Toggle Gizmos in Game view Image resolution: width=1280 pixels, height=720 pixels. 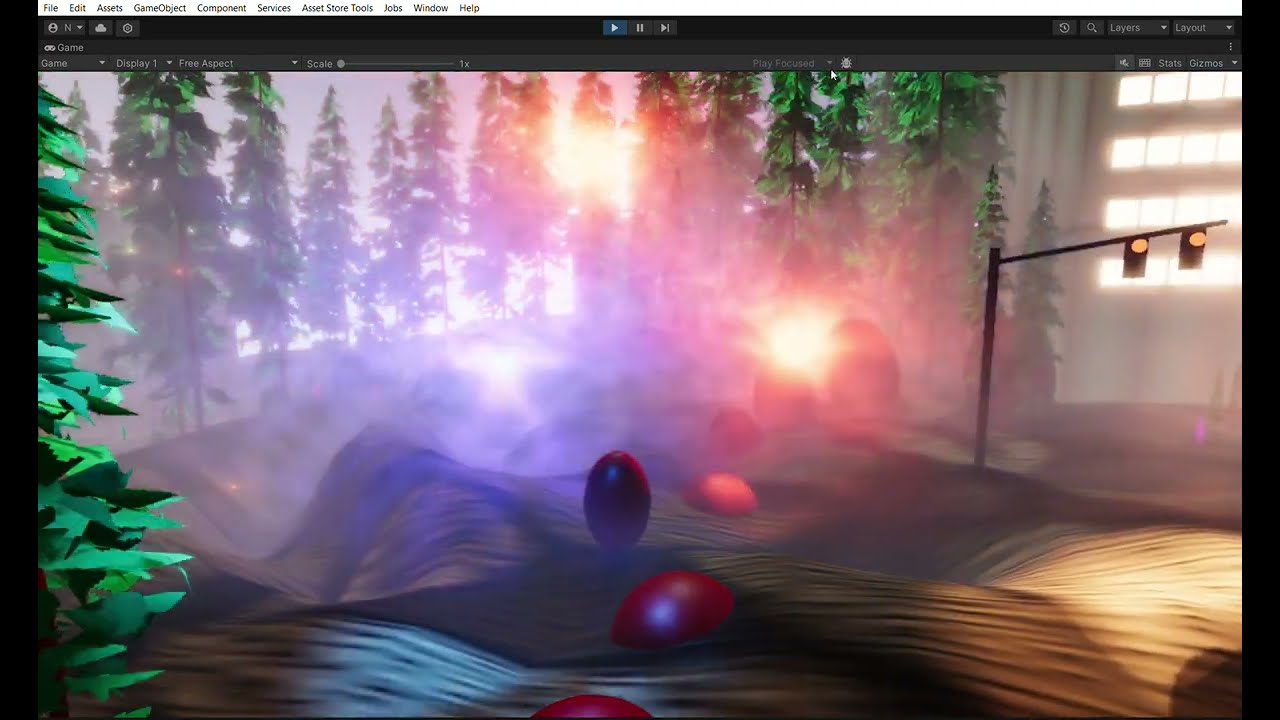tap(1206, 63)
